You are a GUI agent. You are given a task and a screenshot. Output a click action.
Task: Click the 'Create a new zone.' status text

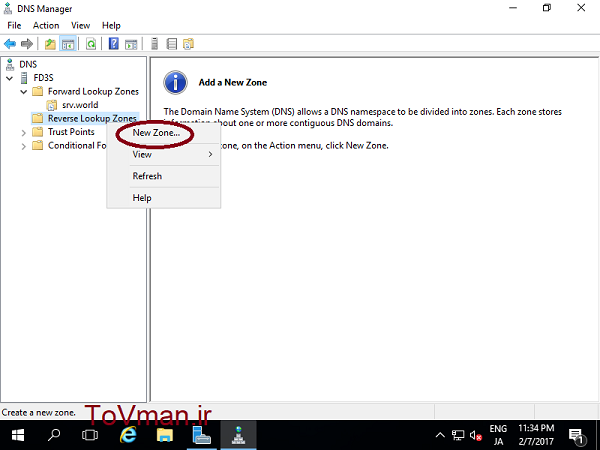coord(38,412)
